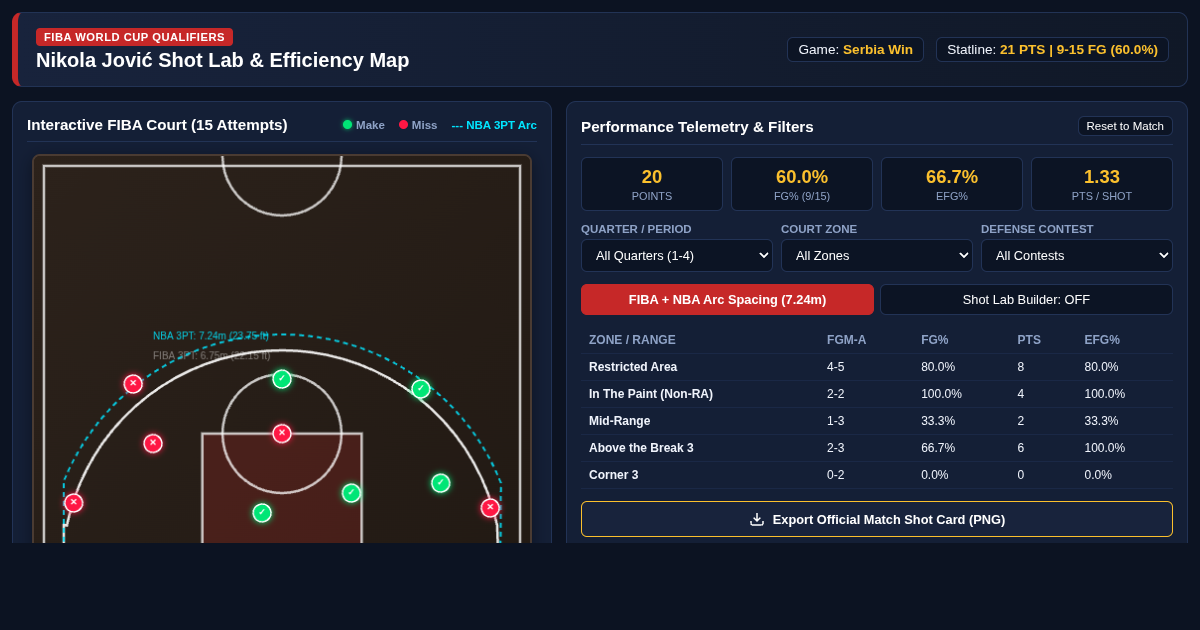
Task: Export Official Match Shot Card PNG
Action: (x=877, y=519)
